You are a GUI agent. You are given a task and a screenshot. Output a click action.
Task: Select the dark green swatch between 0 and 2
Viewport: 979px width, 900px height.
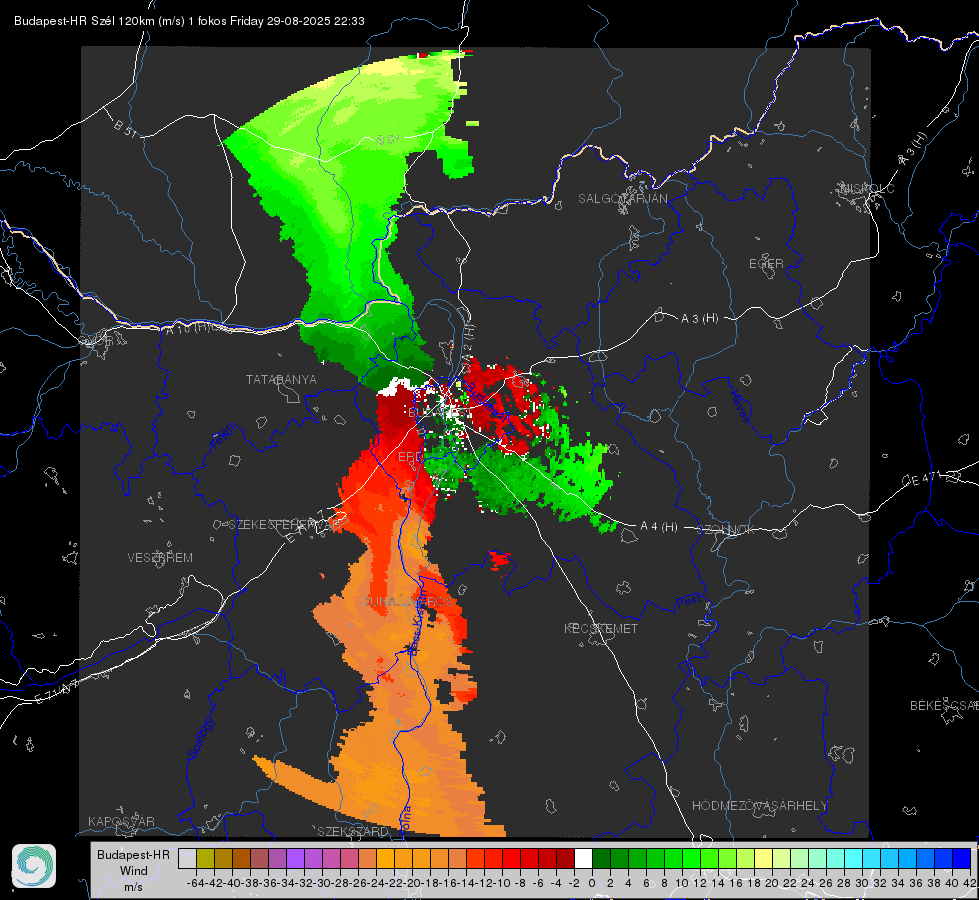[x=601, y=858]
